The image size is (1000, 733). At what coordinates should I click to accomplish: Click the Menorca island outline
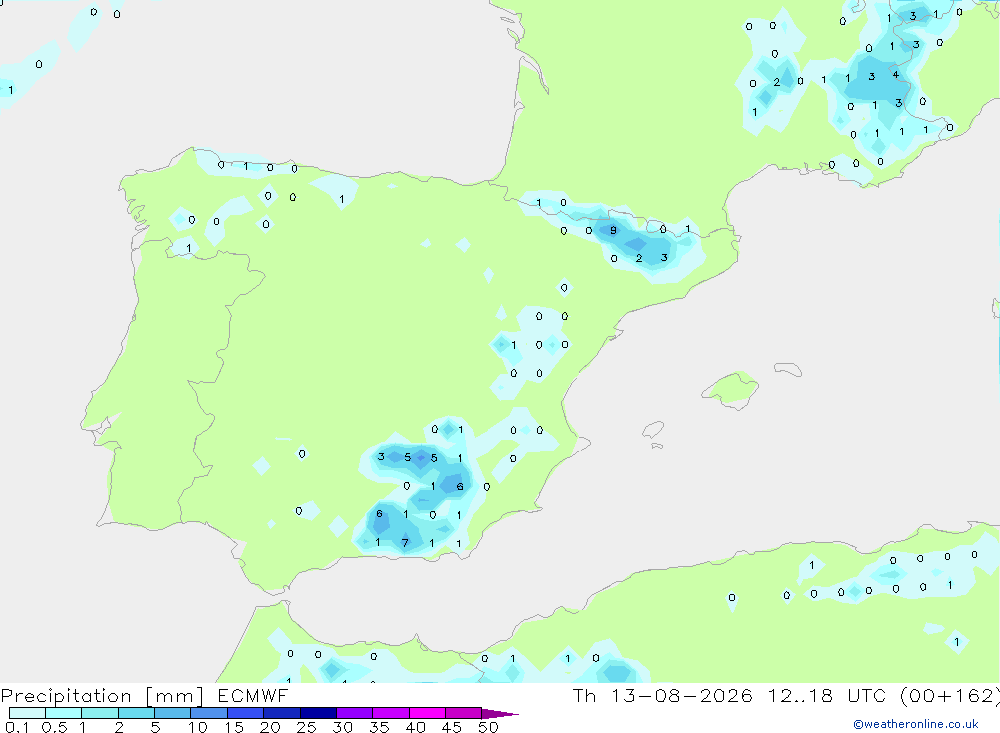[x=788, y=369]
